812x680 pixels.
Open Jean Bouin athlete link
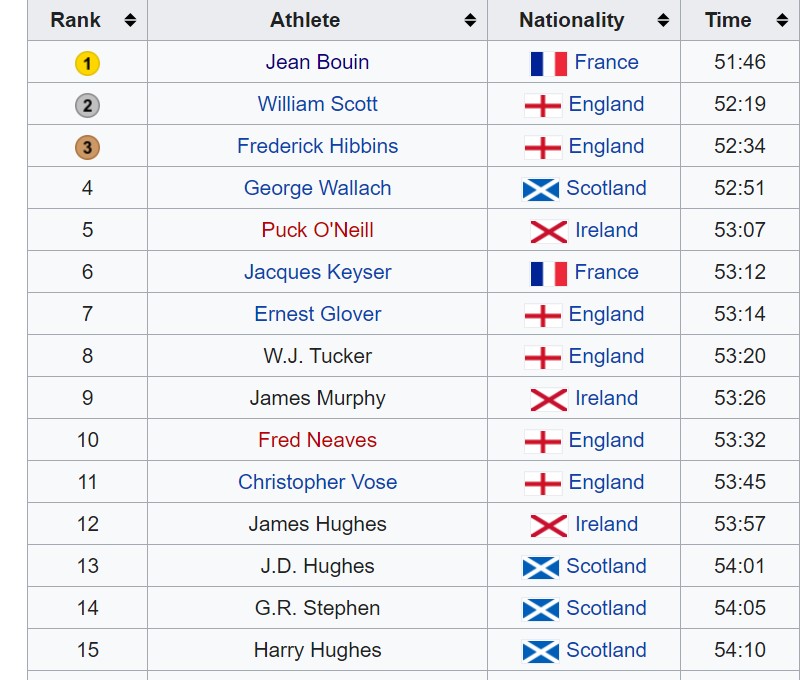click(x=317, y=62)
